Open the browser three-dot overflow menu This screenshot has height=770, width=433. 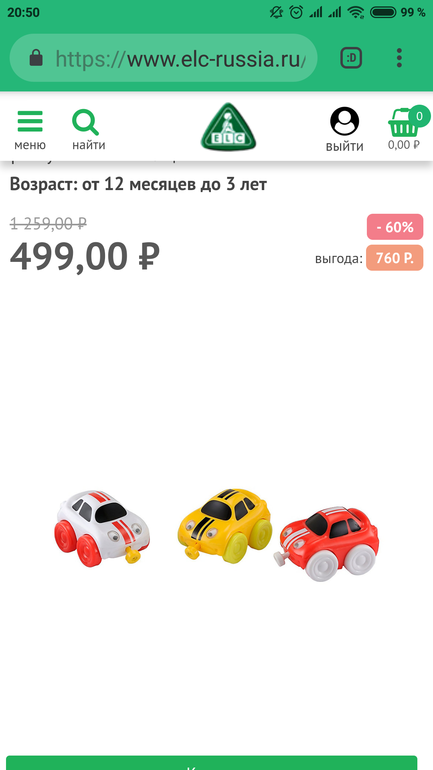[399, 58]
